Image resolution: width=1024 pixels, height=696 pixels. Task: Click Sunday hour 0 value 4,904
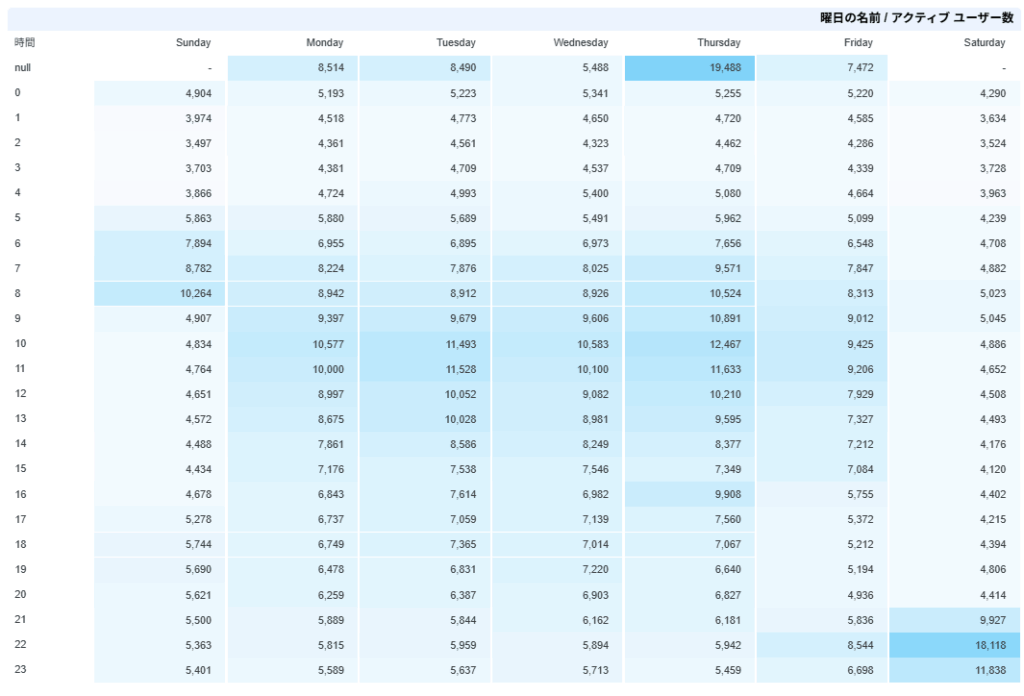198,93
